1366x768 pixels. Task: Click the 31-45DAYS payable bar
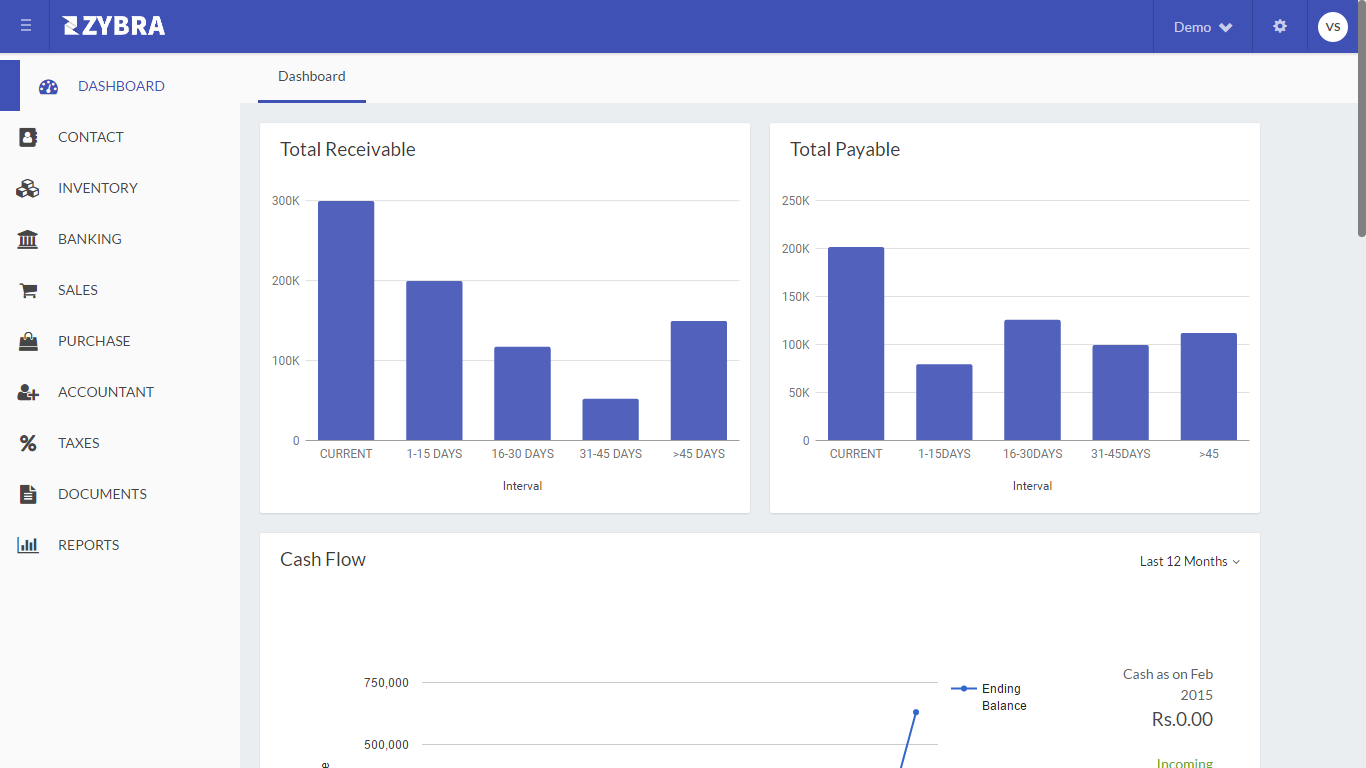[1120, 393]
